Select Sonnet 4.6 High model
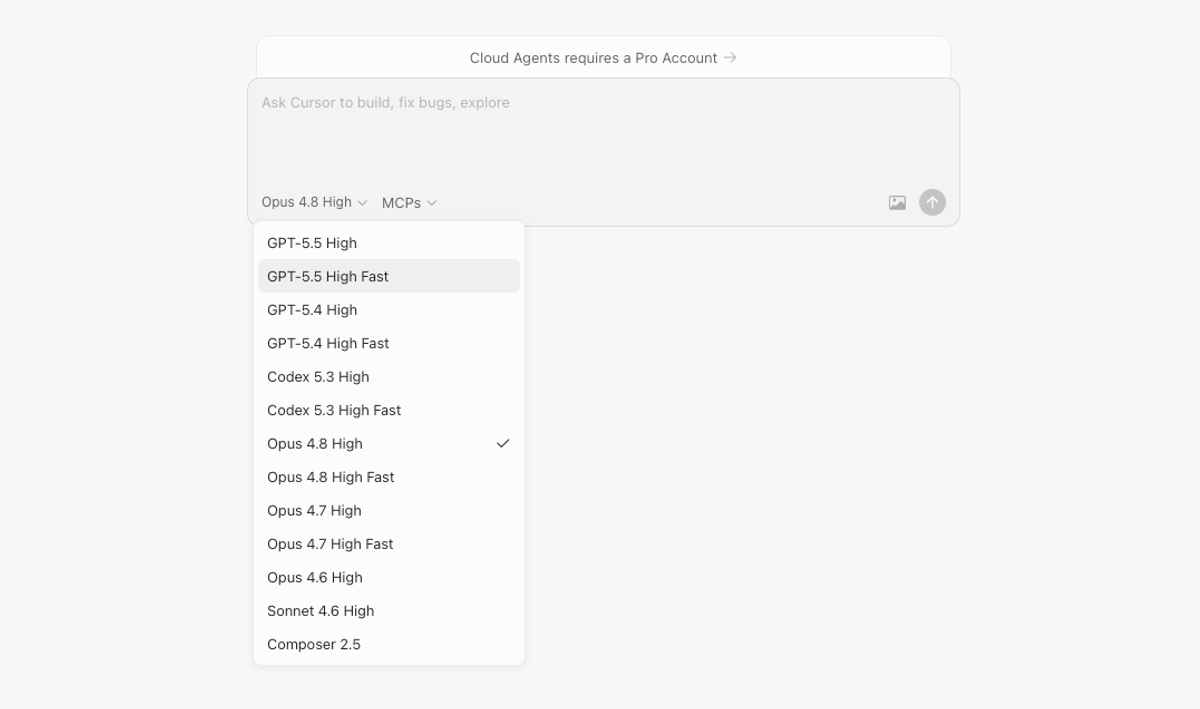 point(389,611)
